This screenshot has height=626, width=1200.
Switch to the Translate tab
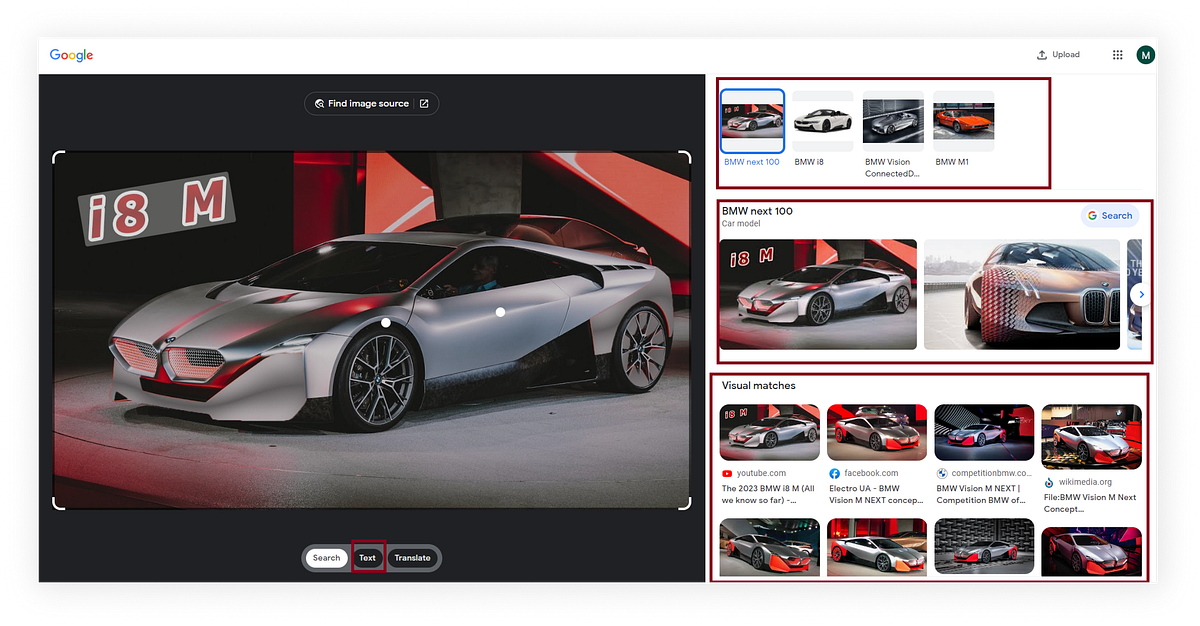413,557
